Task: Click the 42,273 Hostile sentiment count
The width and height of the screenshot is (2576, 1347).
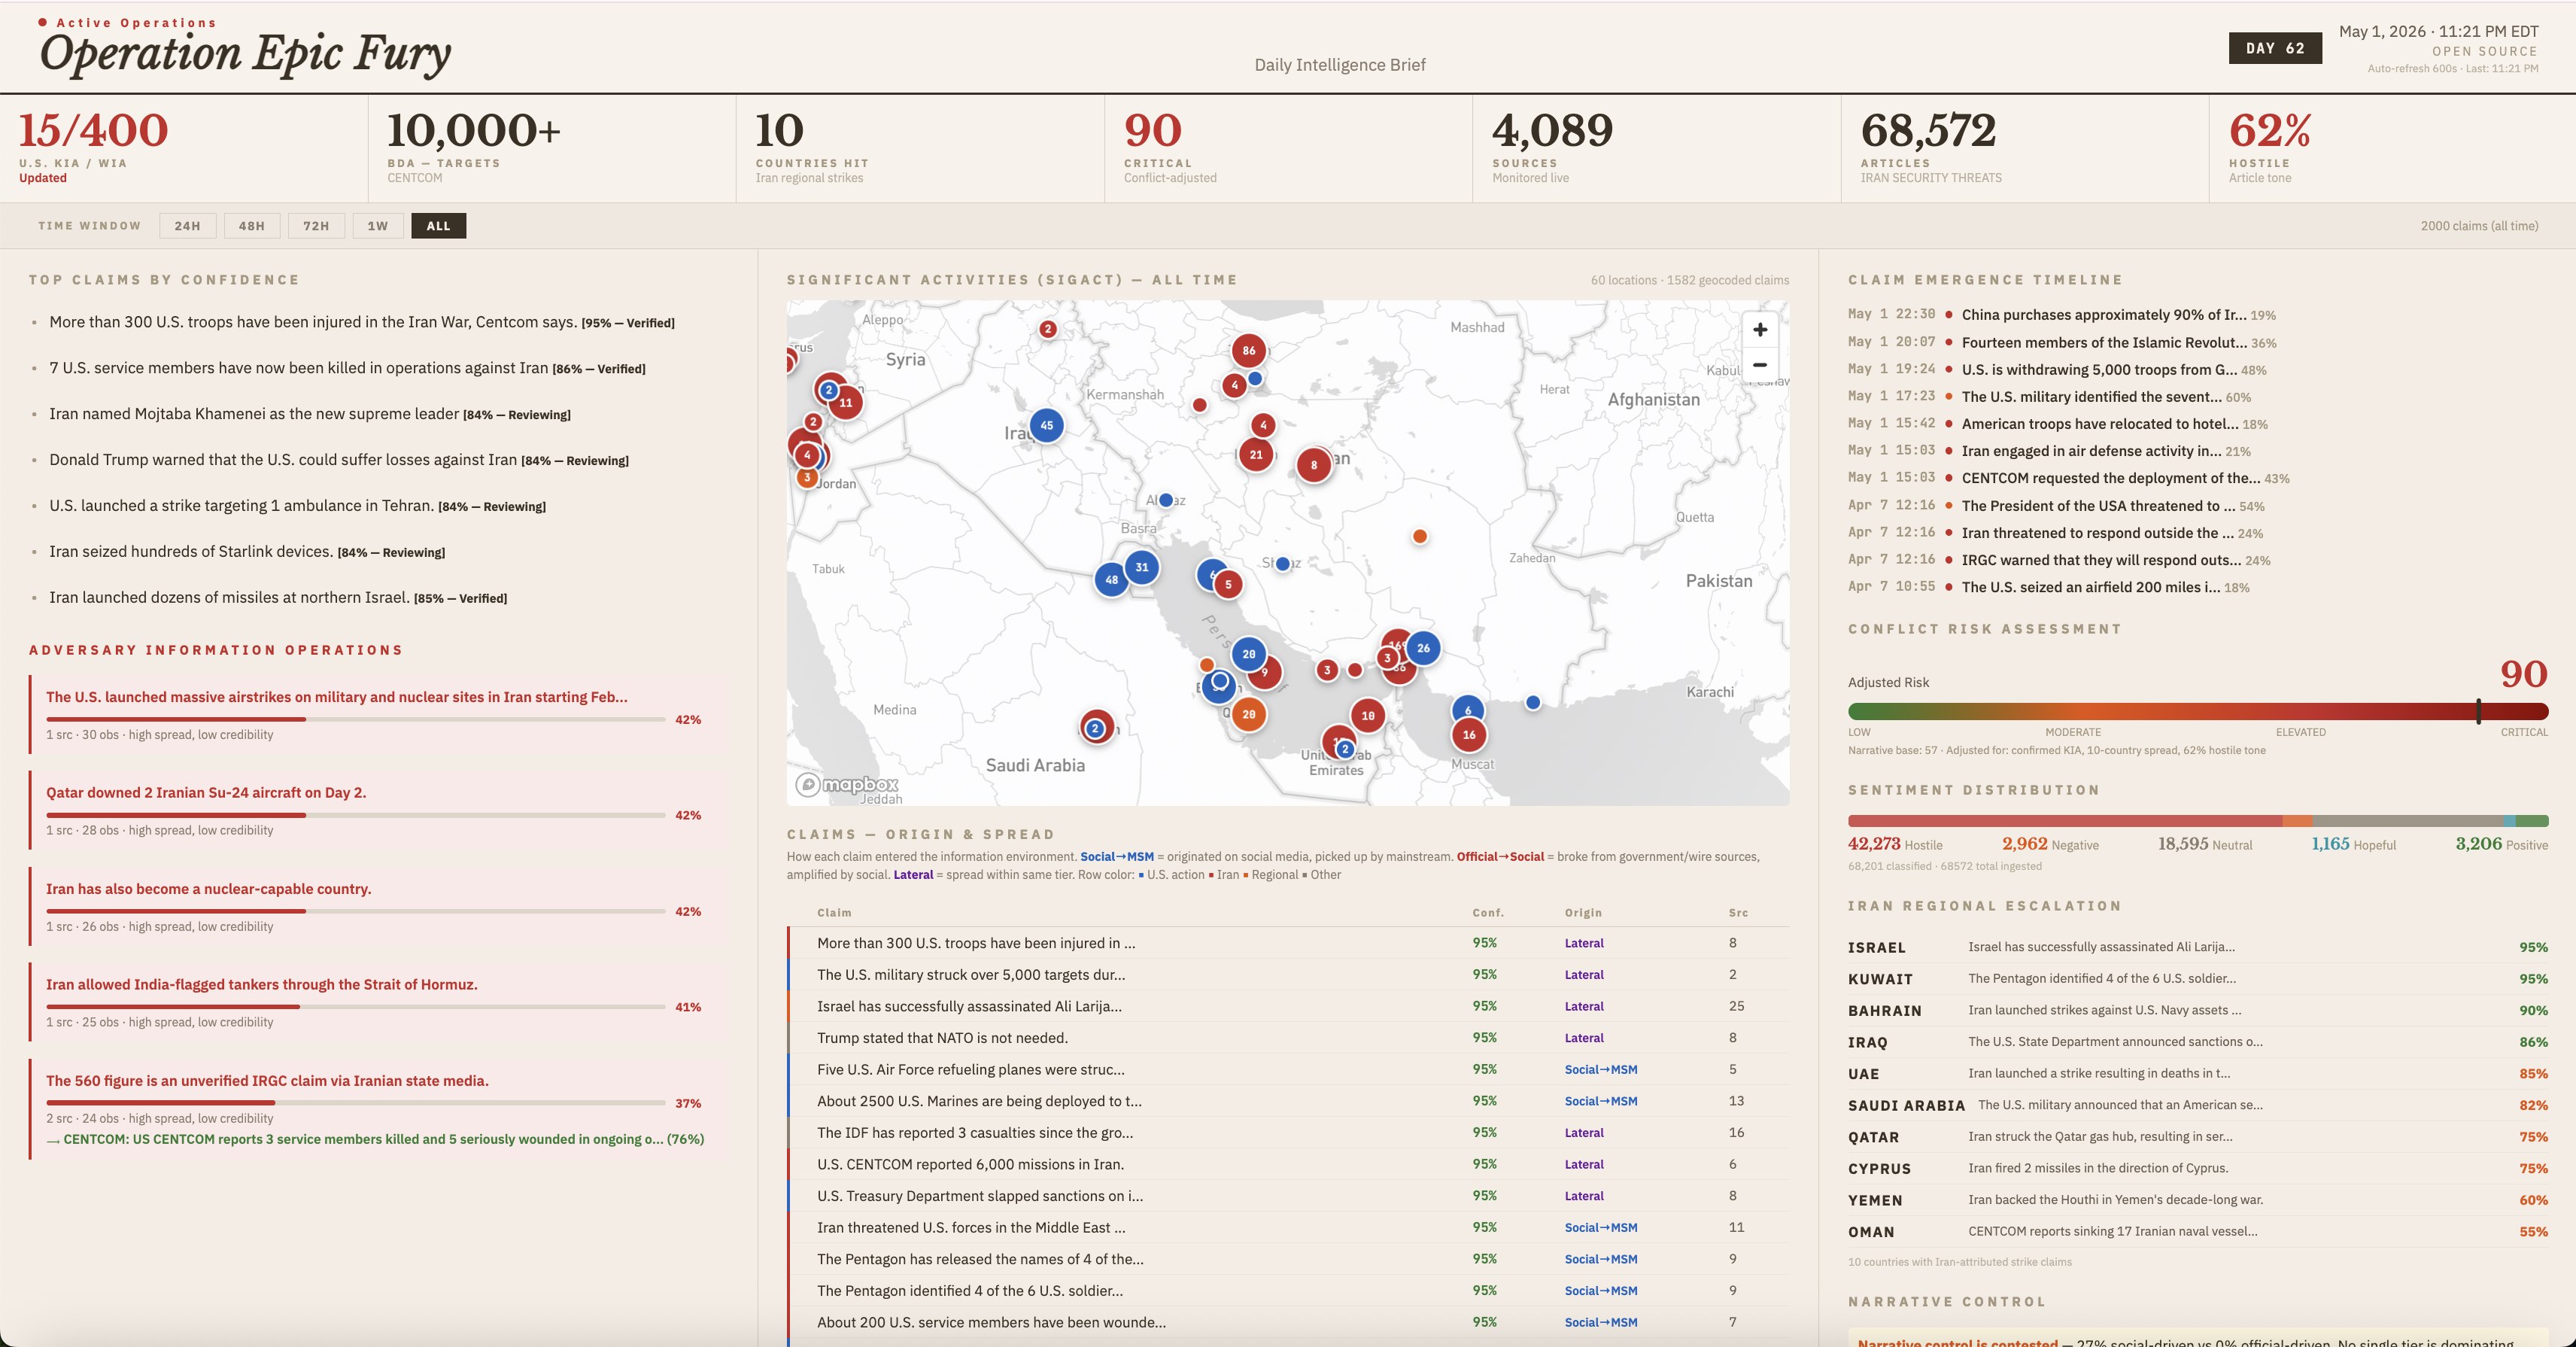Action: (1895, 845)
